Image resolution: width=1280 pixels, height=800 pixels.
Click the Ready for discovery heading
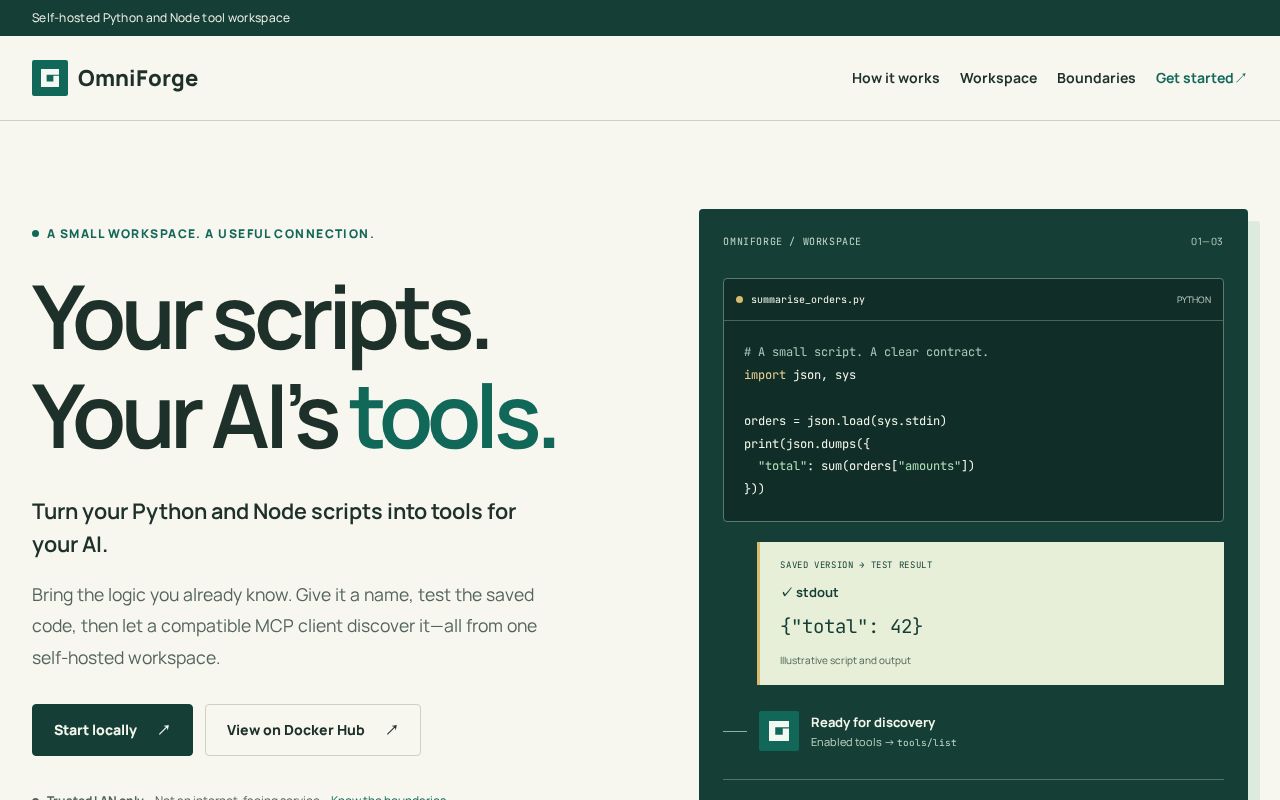pyautogui.click(x=873, y=722)
